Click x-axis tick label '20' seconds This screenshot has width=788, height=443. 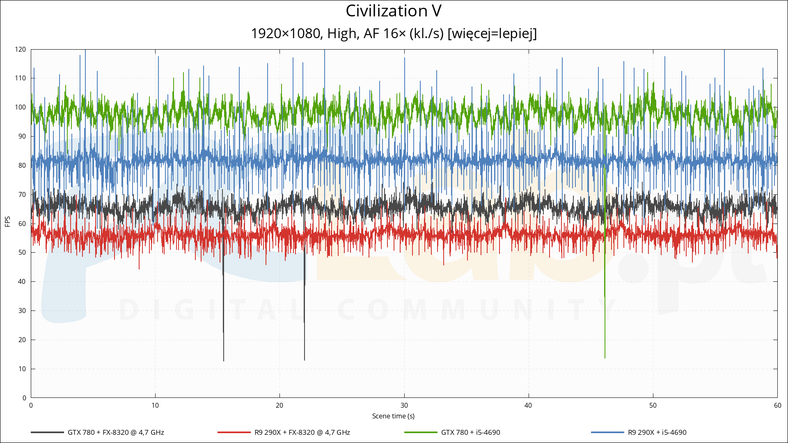[279, 405]
